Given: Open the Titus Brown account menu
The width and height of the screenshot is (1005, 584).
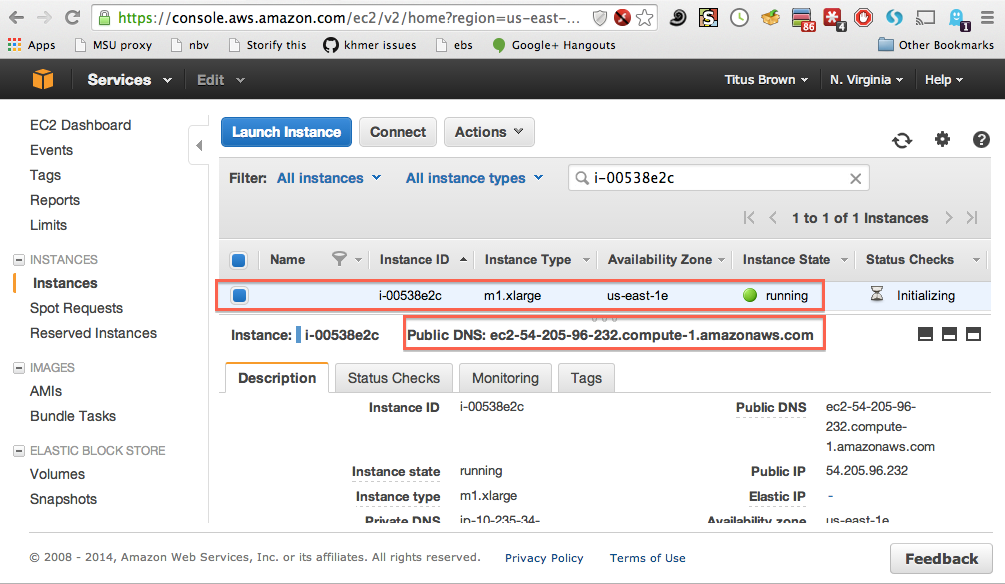Looking at the screenshot, I should coord(766,79).
